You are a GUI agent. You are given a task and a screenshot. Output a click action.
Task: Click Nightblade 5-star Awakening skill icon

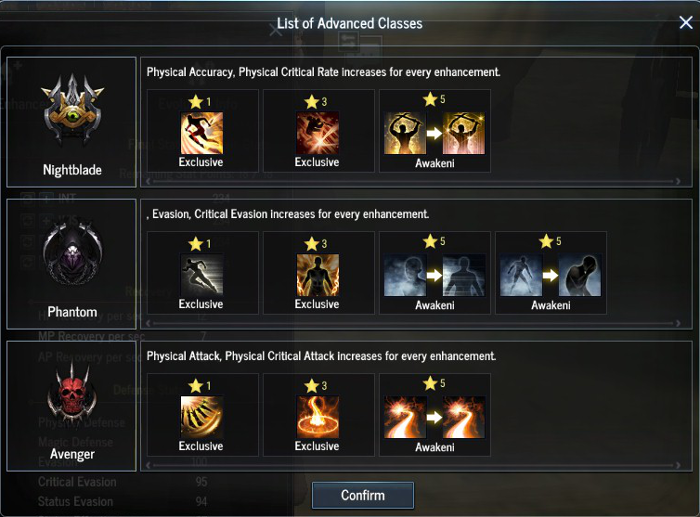(x=434, y=133)
